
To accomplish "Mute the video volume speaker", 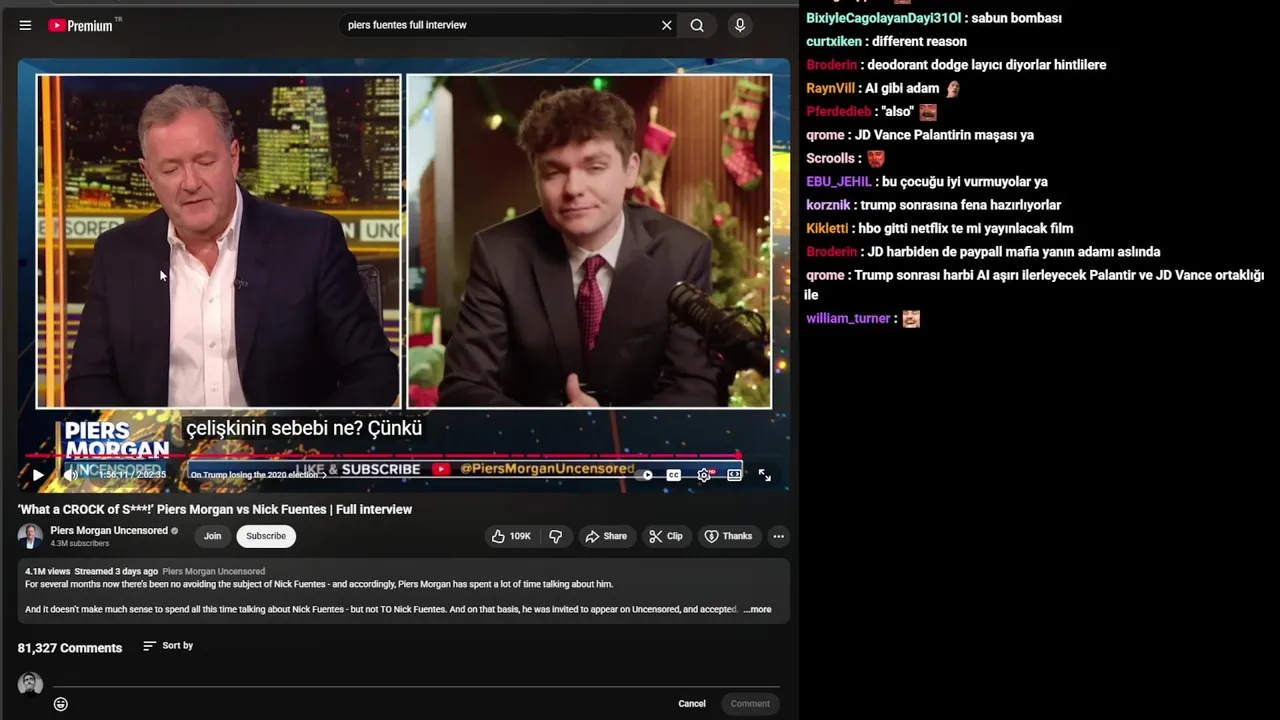I will [x=71, y=475].
